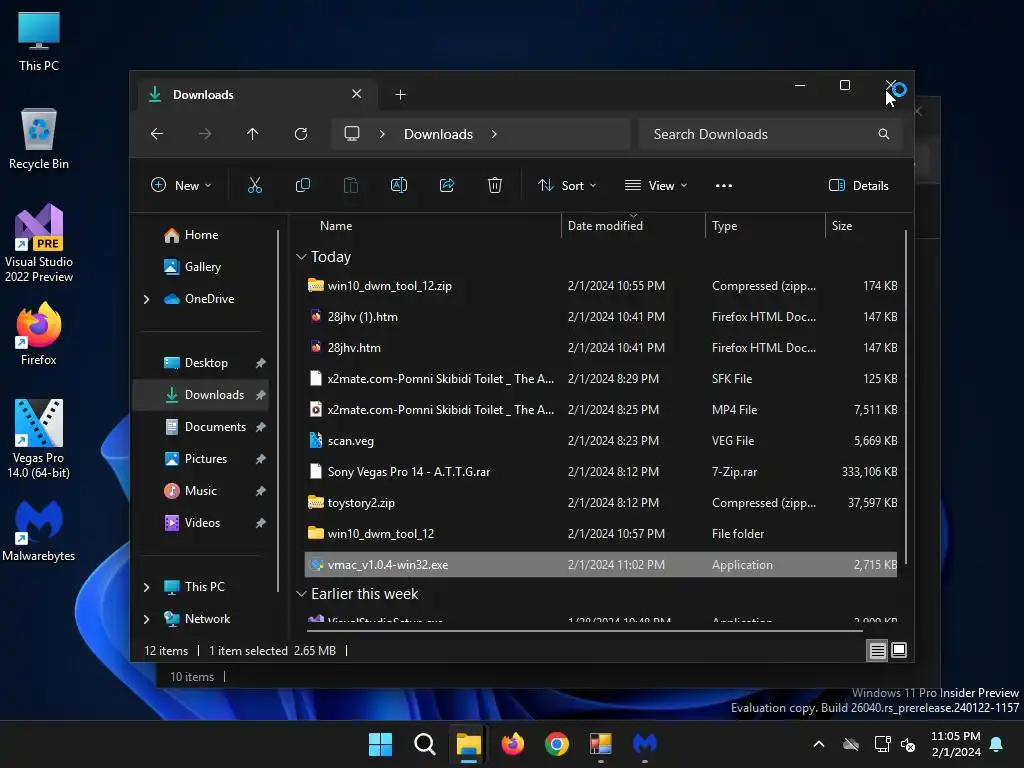Toggle the Details pane button

coord(858,185)
